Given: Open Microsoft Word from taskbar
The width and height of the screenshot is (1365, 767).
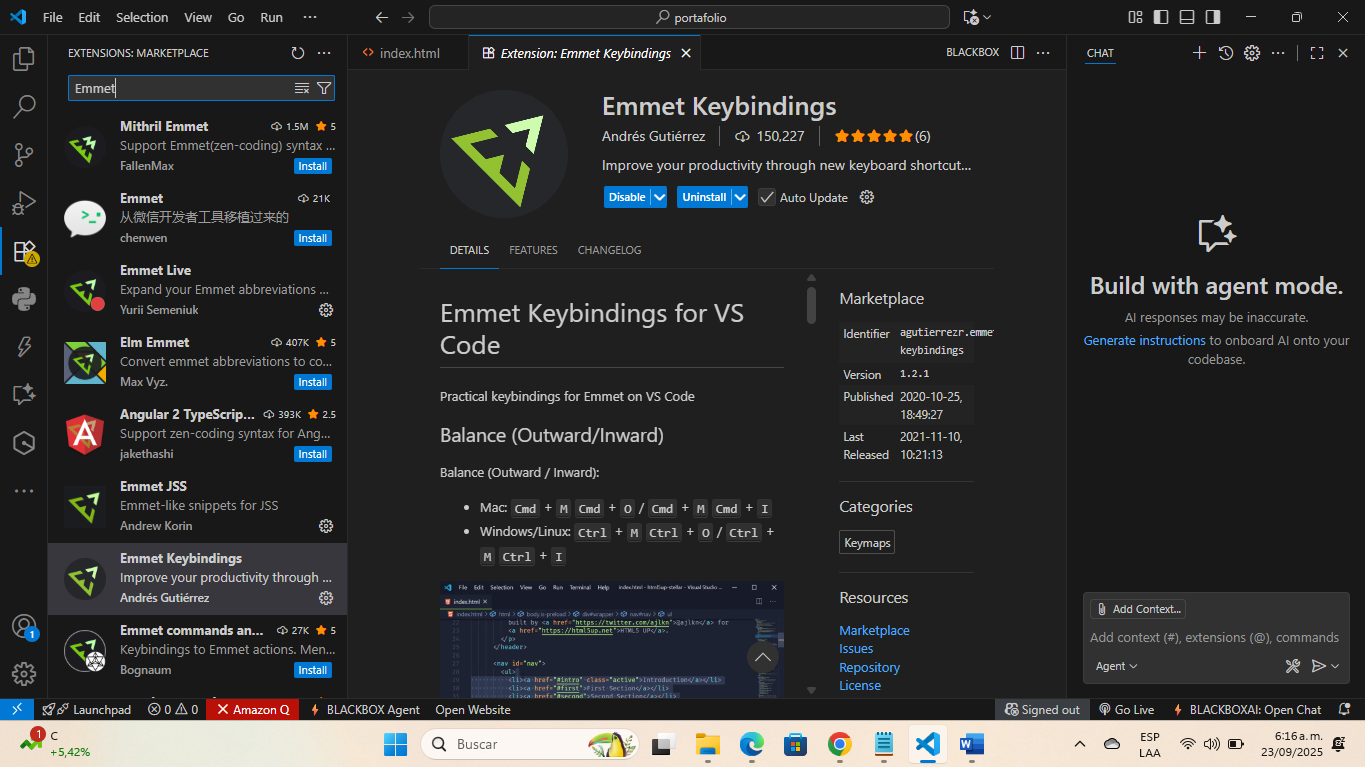Looking at the screenshot, I should pyautogui.click(x=972, y=744).
